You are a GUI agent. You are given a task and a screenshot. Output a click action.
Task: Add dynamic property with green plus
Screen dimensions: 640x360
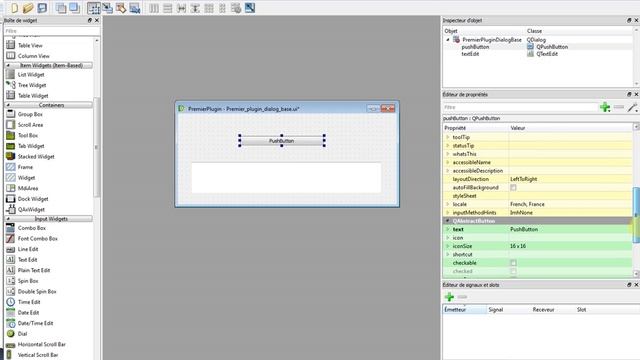pos(605,107)
